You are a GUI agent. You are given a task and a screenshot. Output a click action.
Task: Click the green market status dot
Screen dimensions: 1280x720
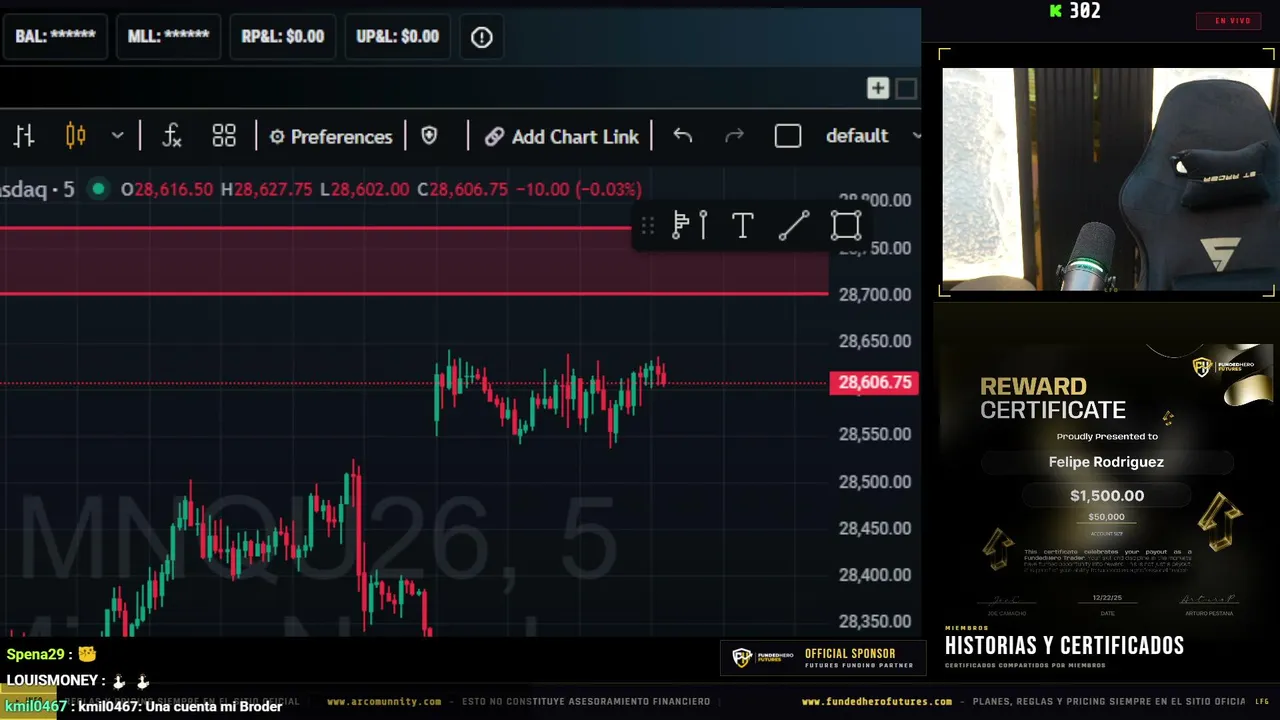point(98,189)
